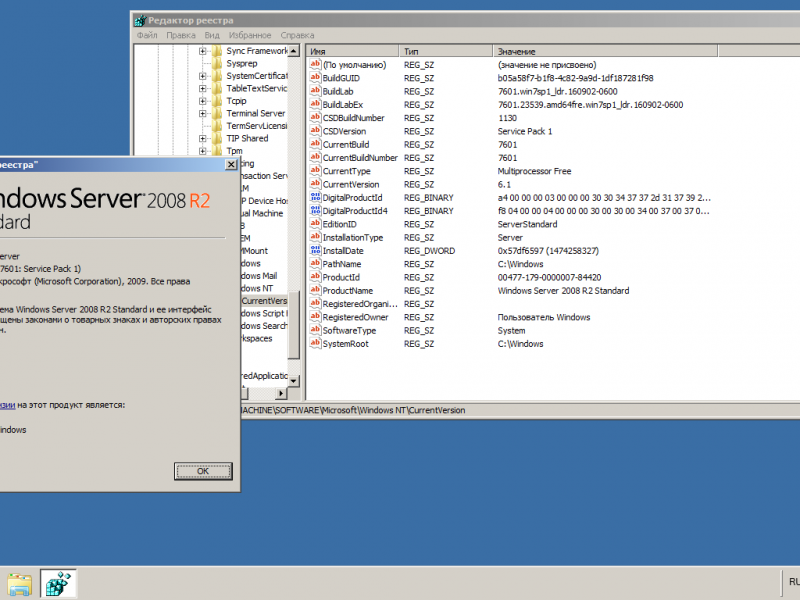Open the Файл menu
800x600 pixels.
click(x=147, y=35)
